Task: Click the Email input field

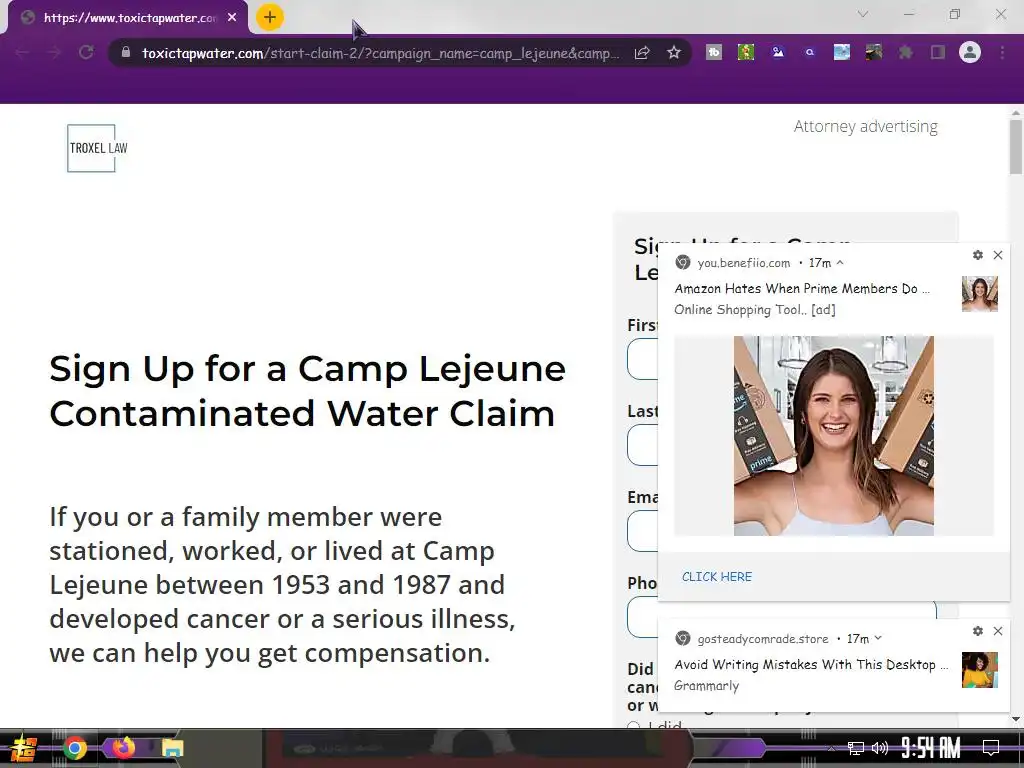Action: [x=643, y=531]
